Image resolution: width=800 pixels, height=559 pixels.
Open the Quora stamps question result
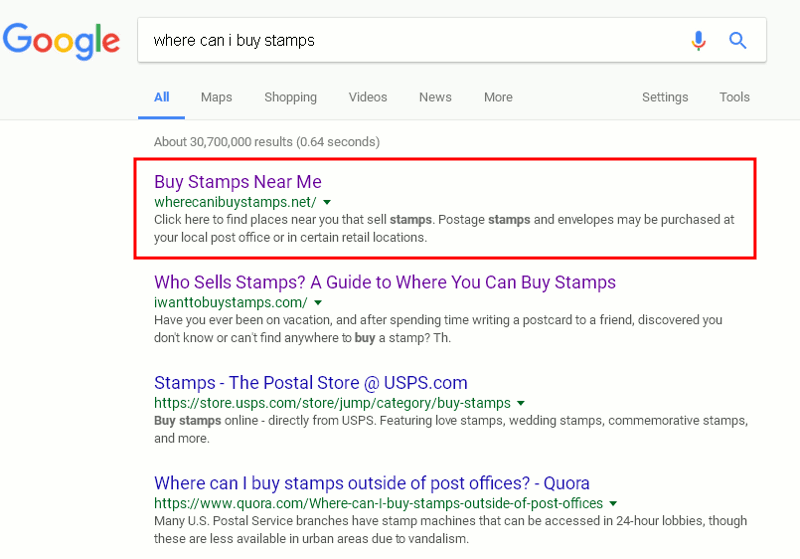coord(372,483)
